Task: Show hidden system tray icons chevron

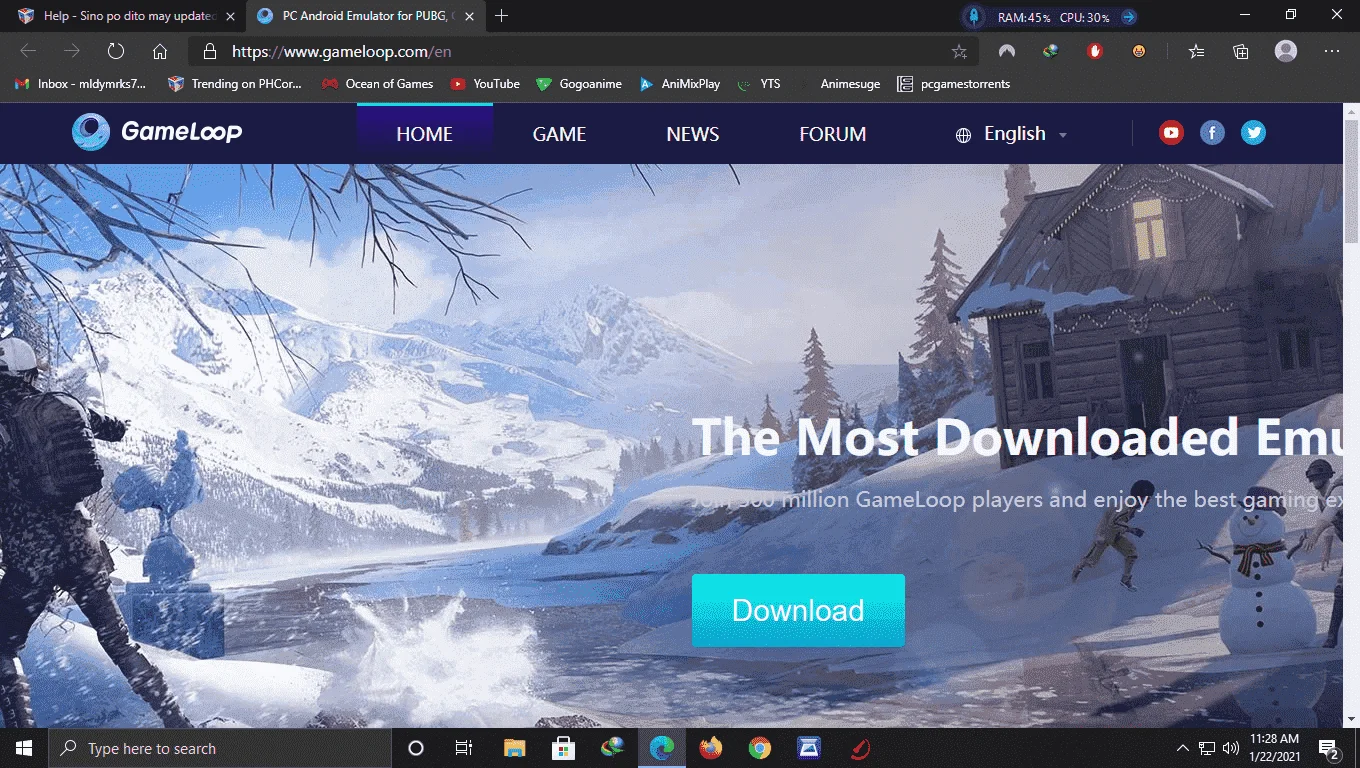Action: click(1183, 748)
